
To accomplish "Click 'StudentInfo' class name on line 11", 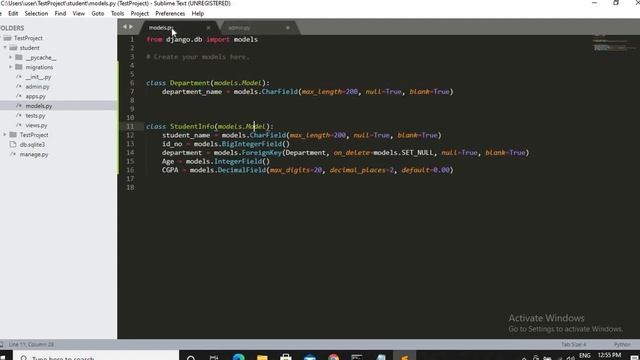I will pos(192,127).
